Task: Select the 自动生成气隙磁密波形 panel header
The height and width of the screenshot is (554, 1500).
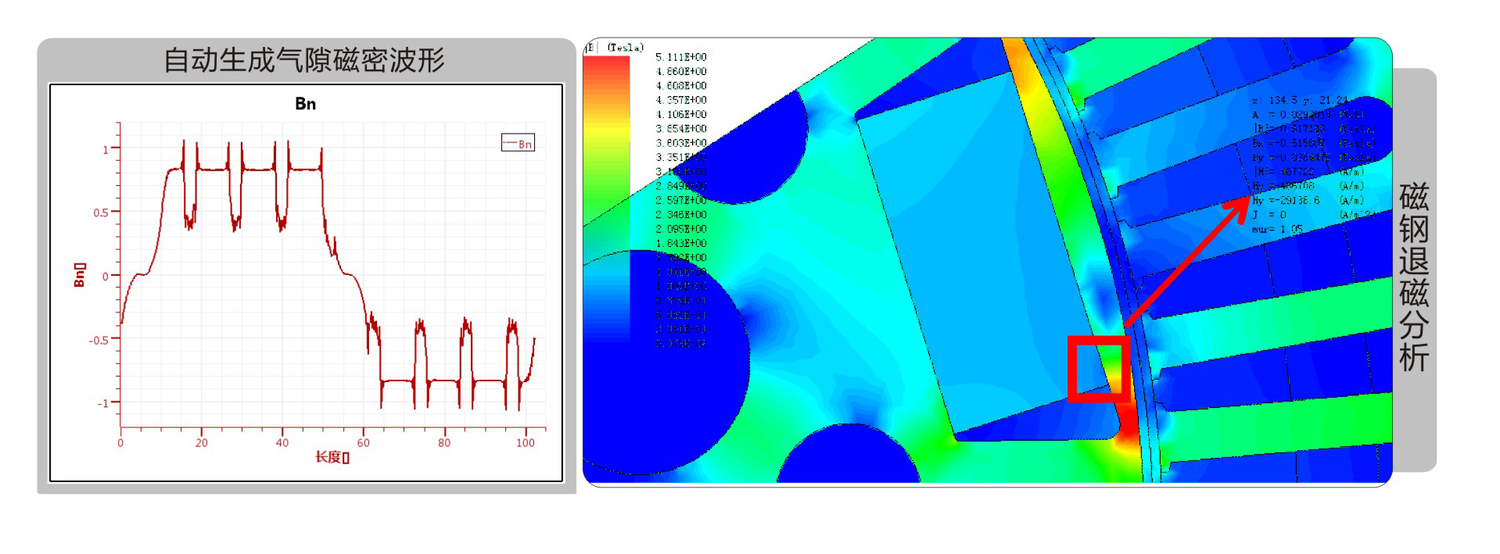Action: (304, 61)
